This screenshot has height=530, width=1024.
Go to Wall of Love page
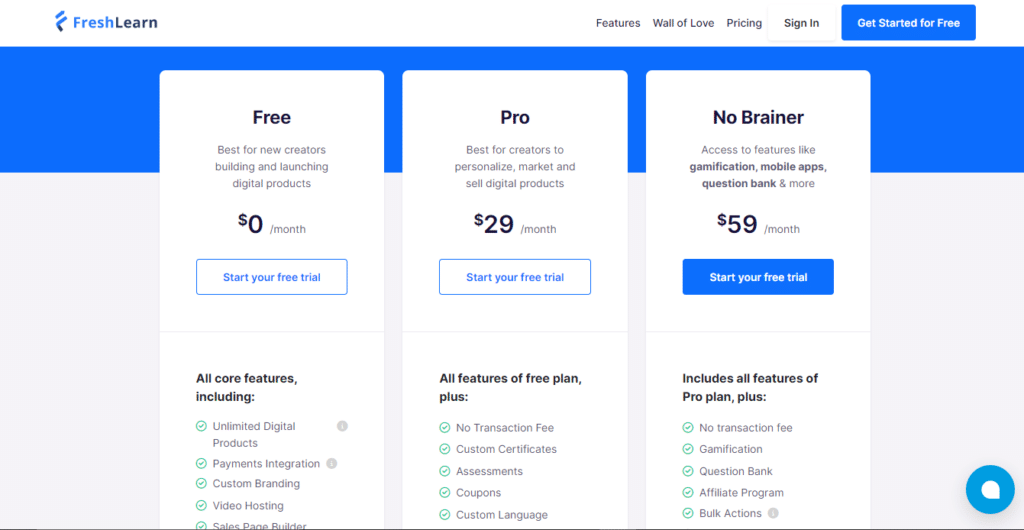(x=683, y=23)
